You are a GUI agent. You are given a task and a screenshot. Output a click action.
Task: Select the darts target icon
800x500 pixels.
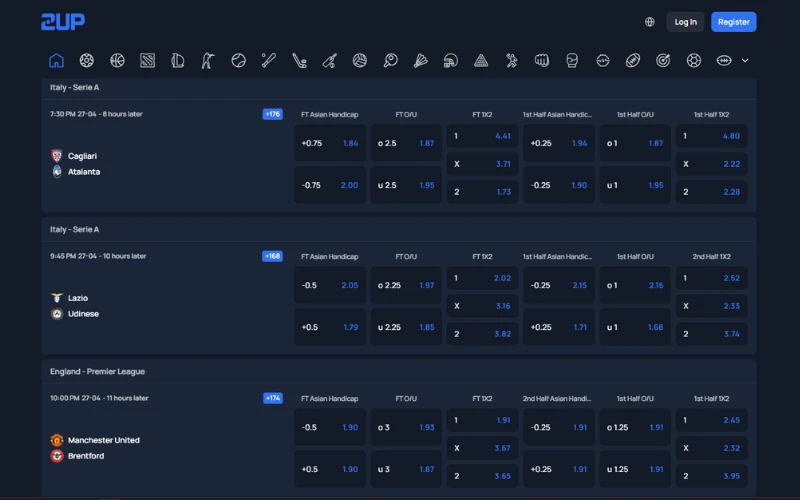663,60
